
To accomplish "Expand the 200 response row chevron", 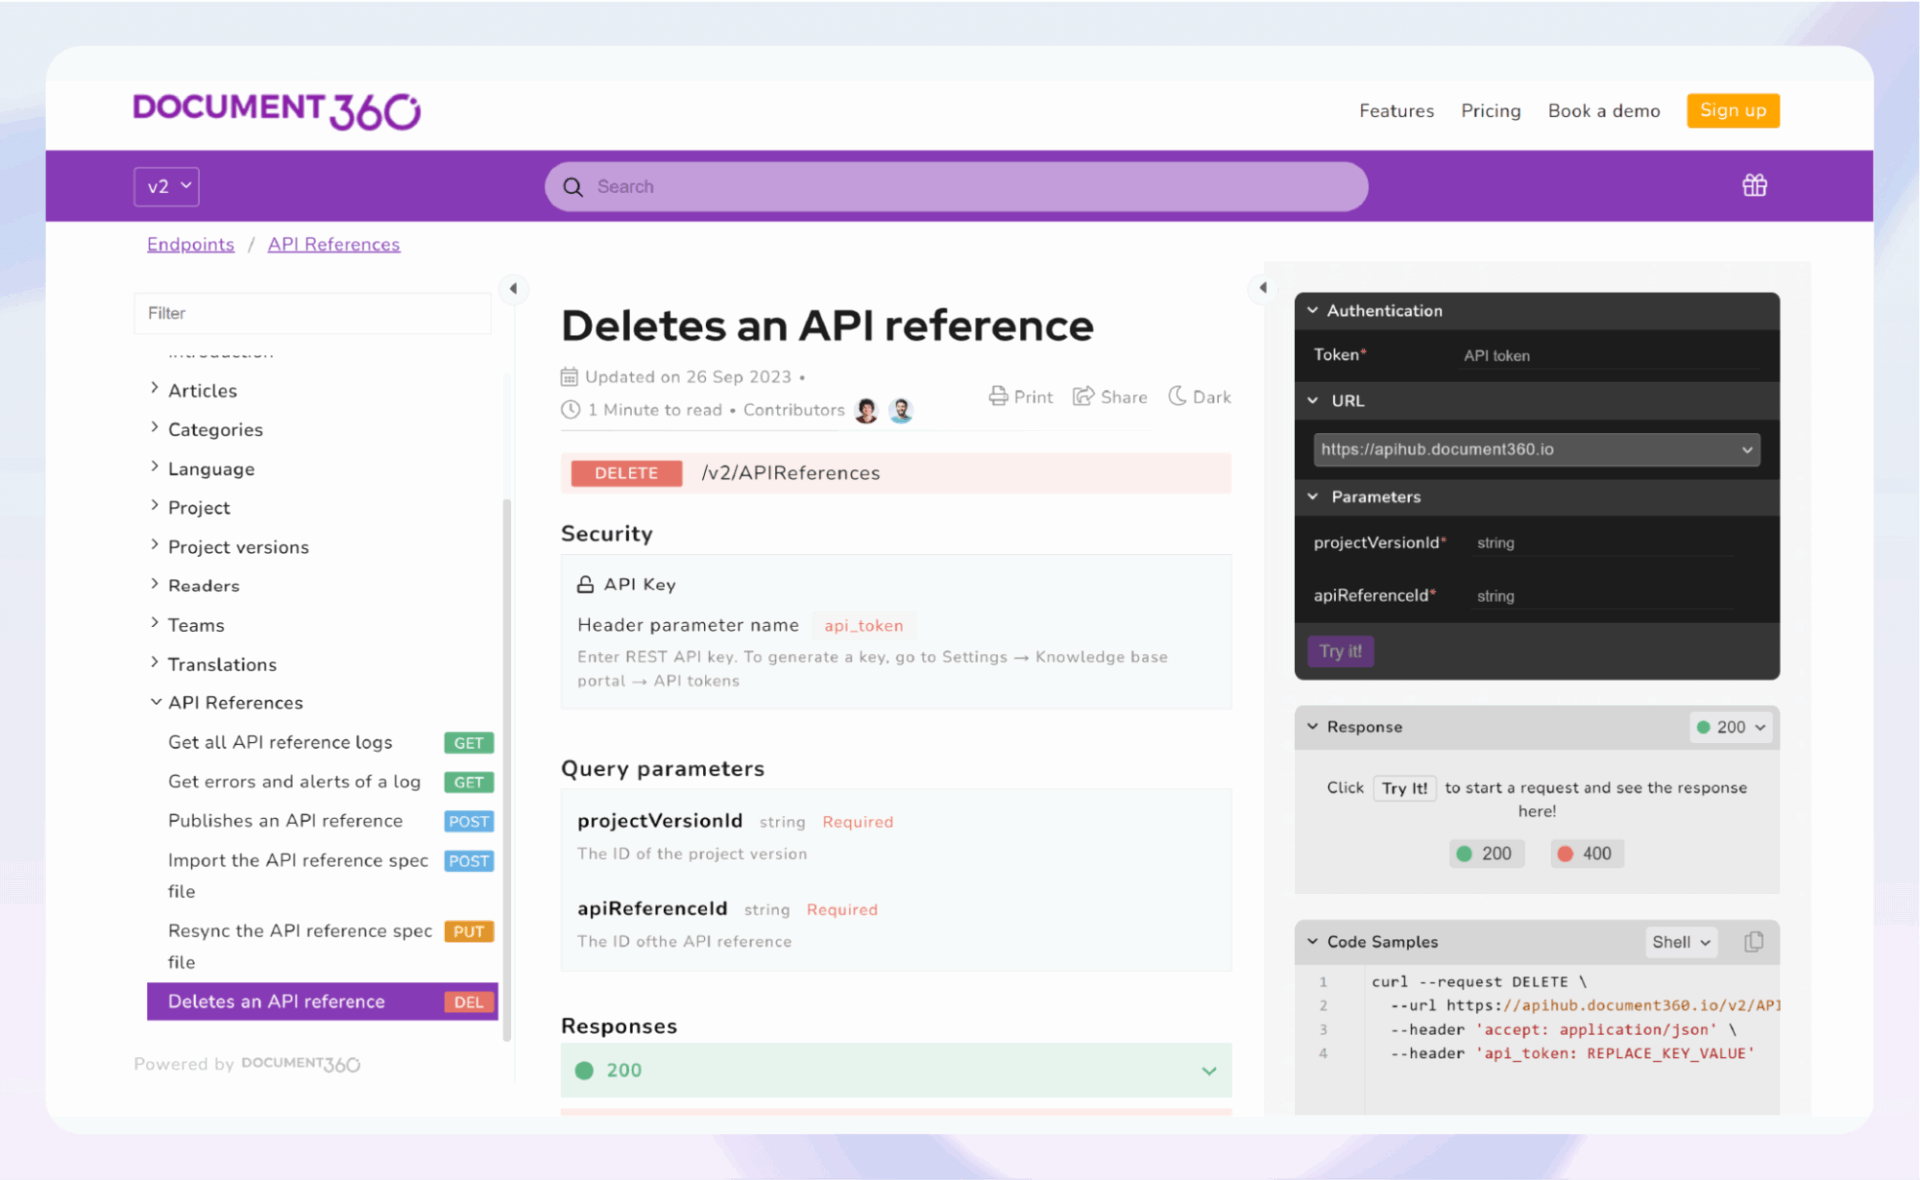I will 1209,1070.
